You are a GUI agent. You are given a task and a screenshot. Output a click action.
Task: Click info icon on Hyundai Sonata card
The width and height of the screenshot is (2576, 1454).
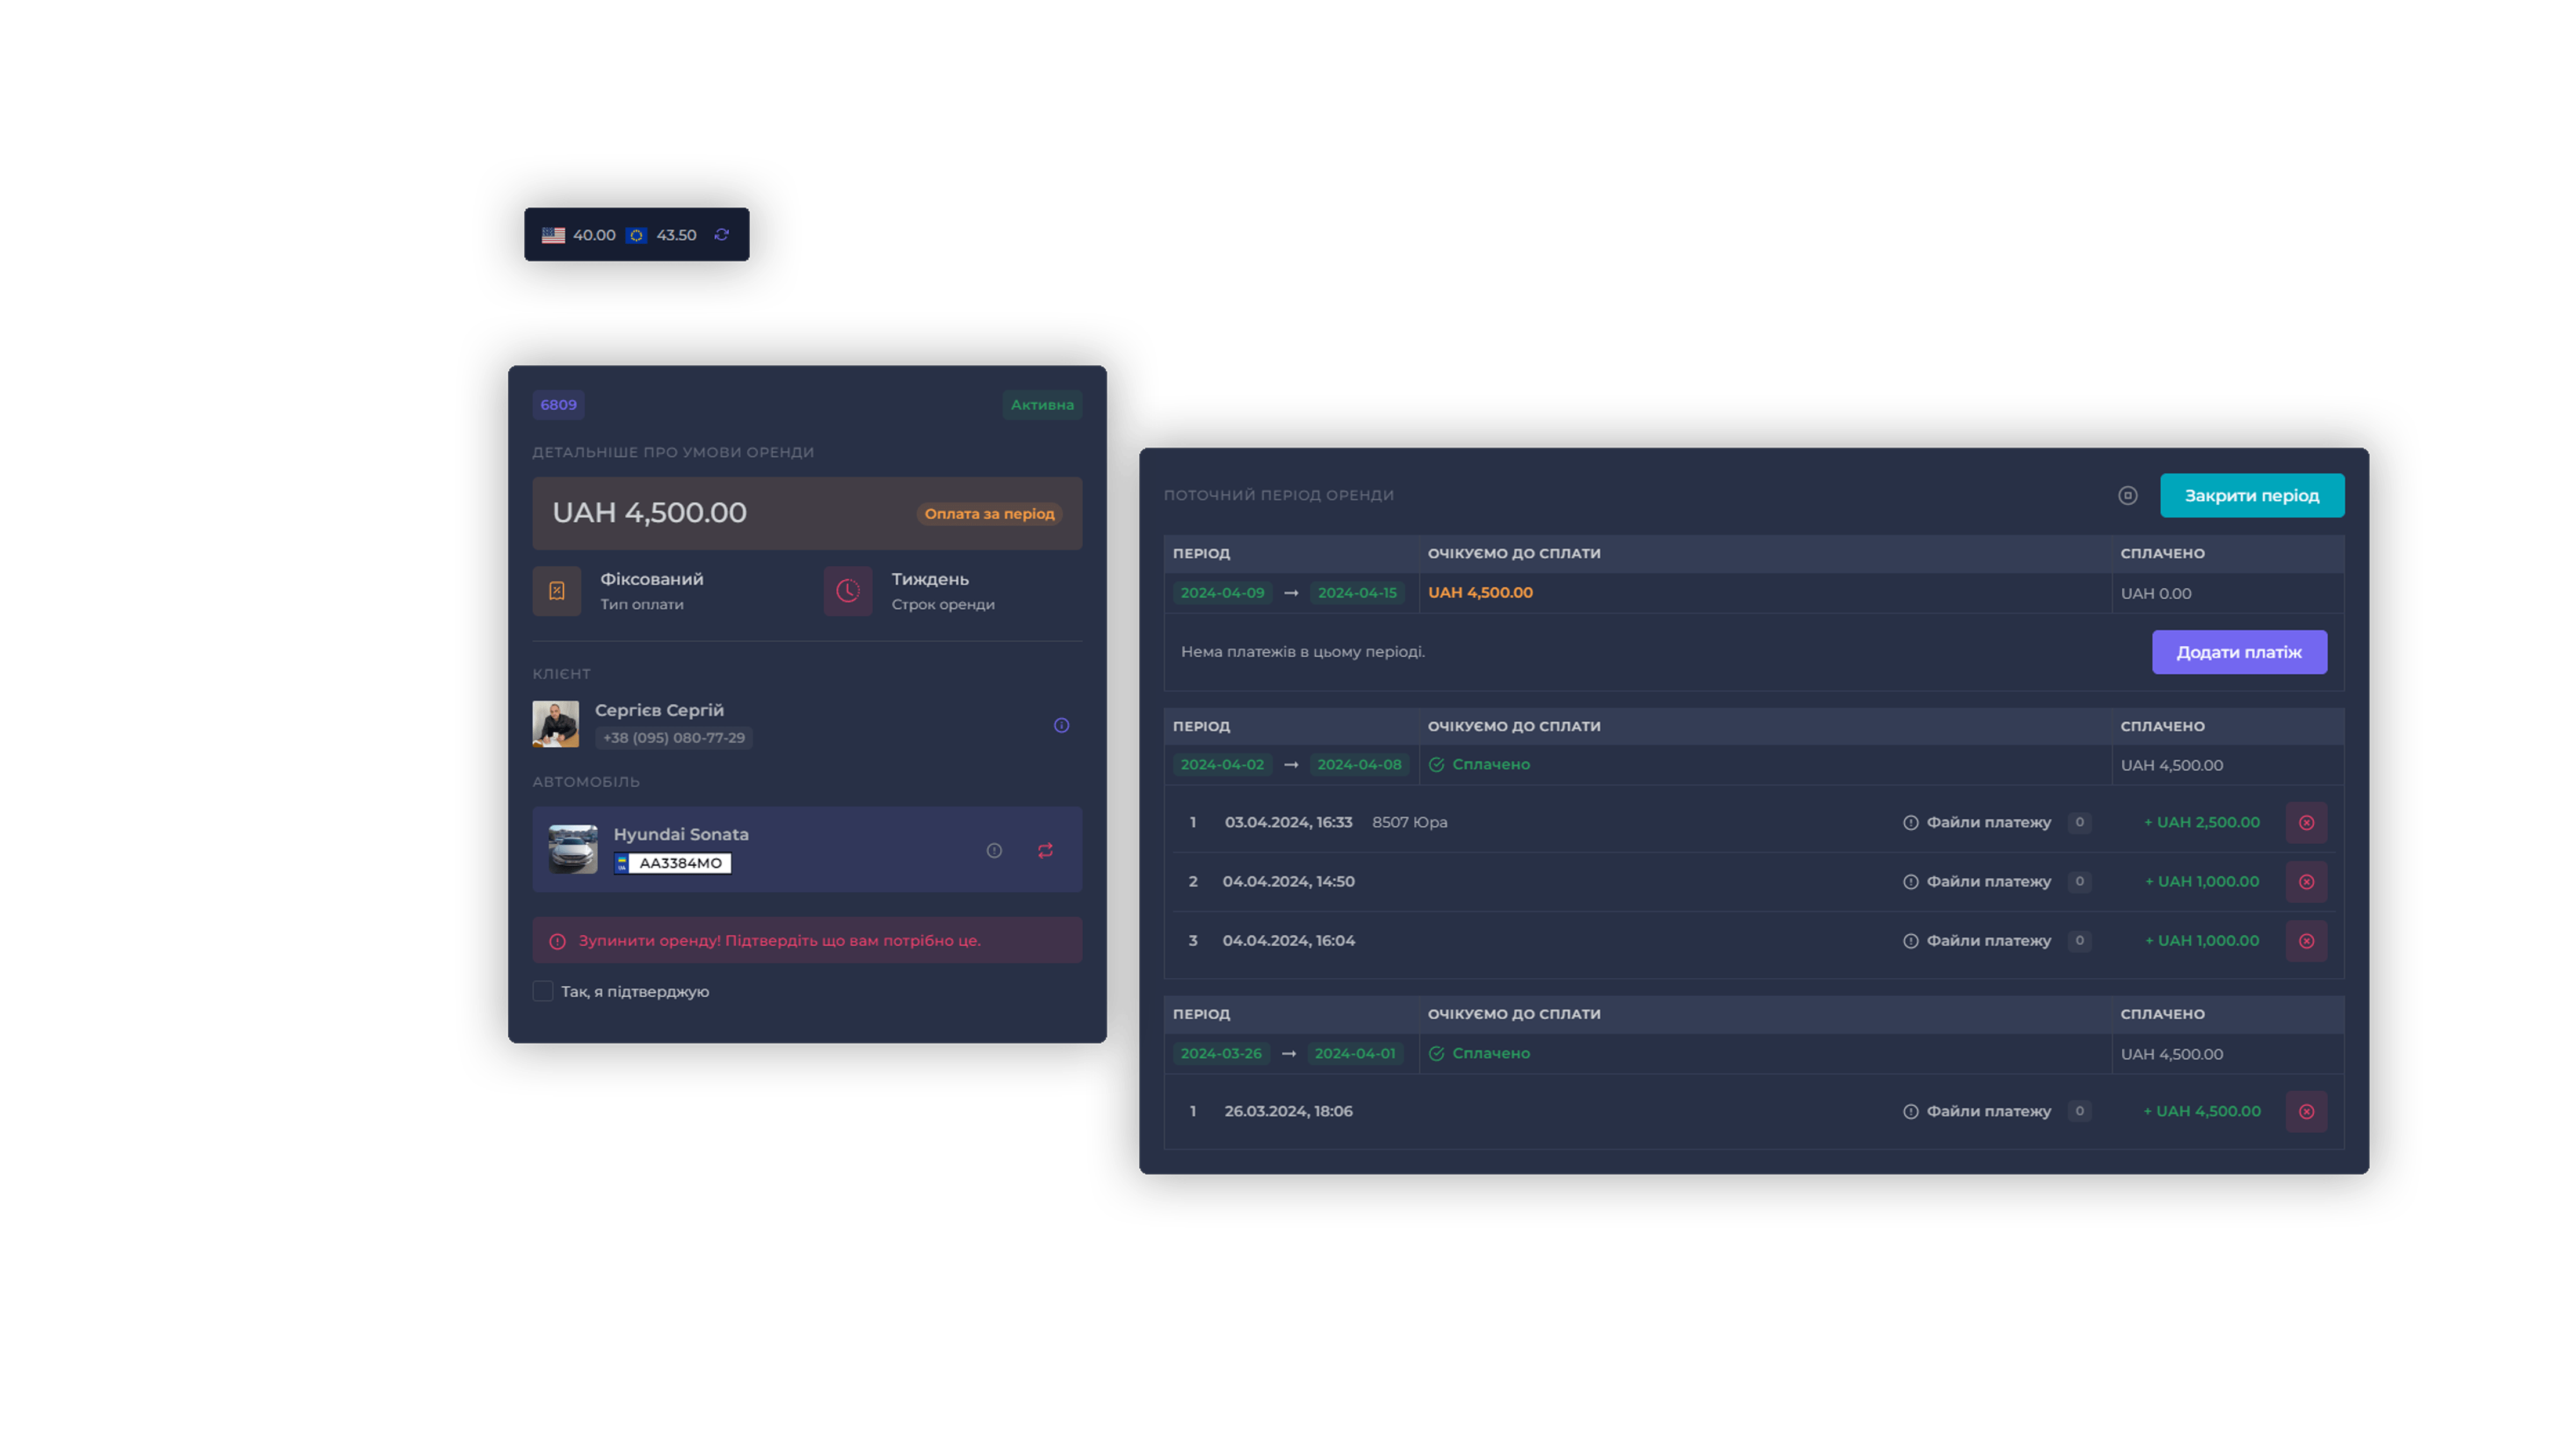pyautogui.click(x=994, y=850)
